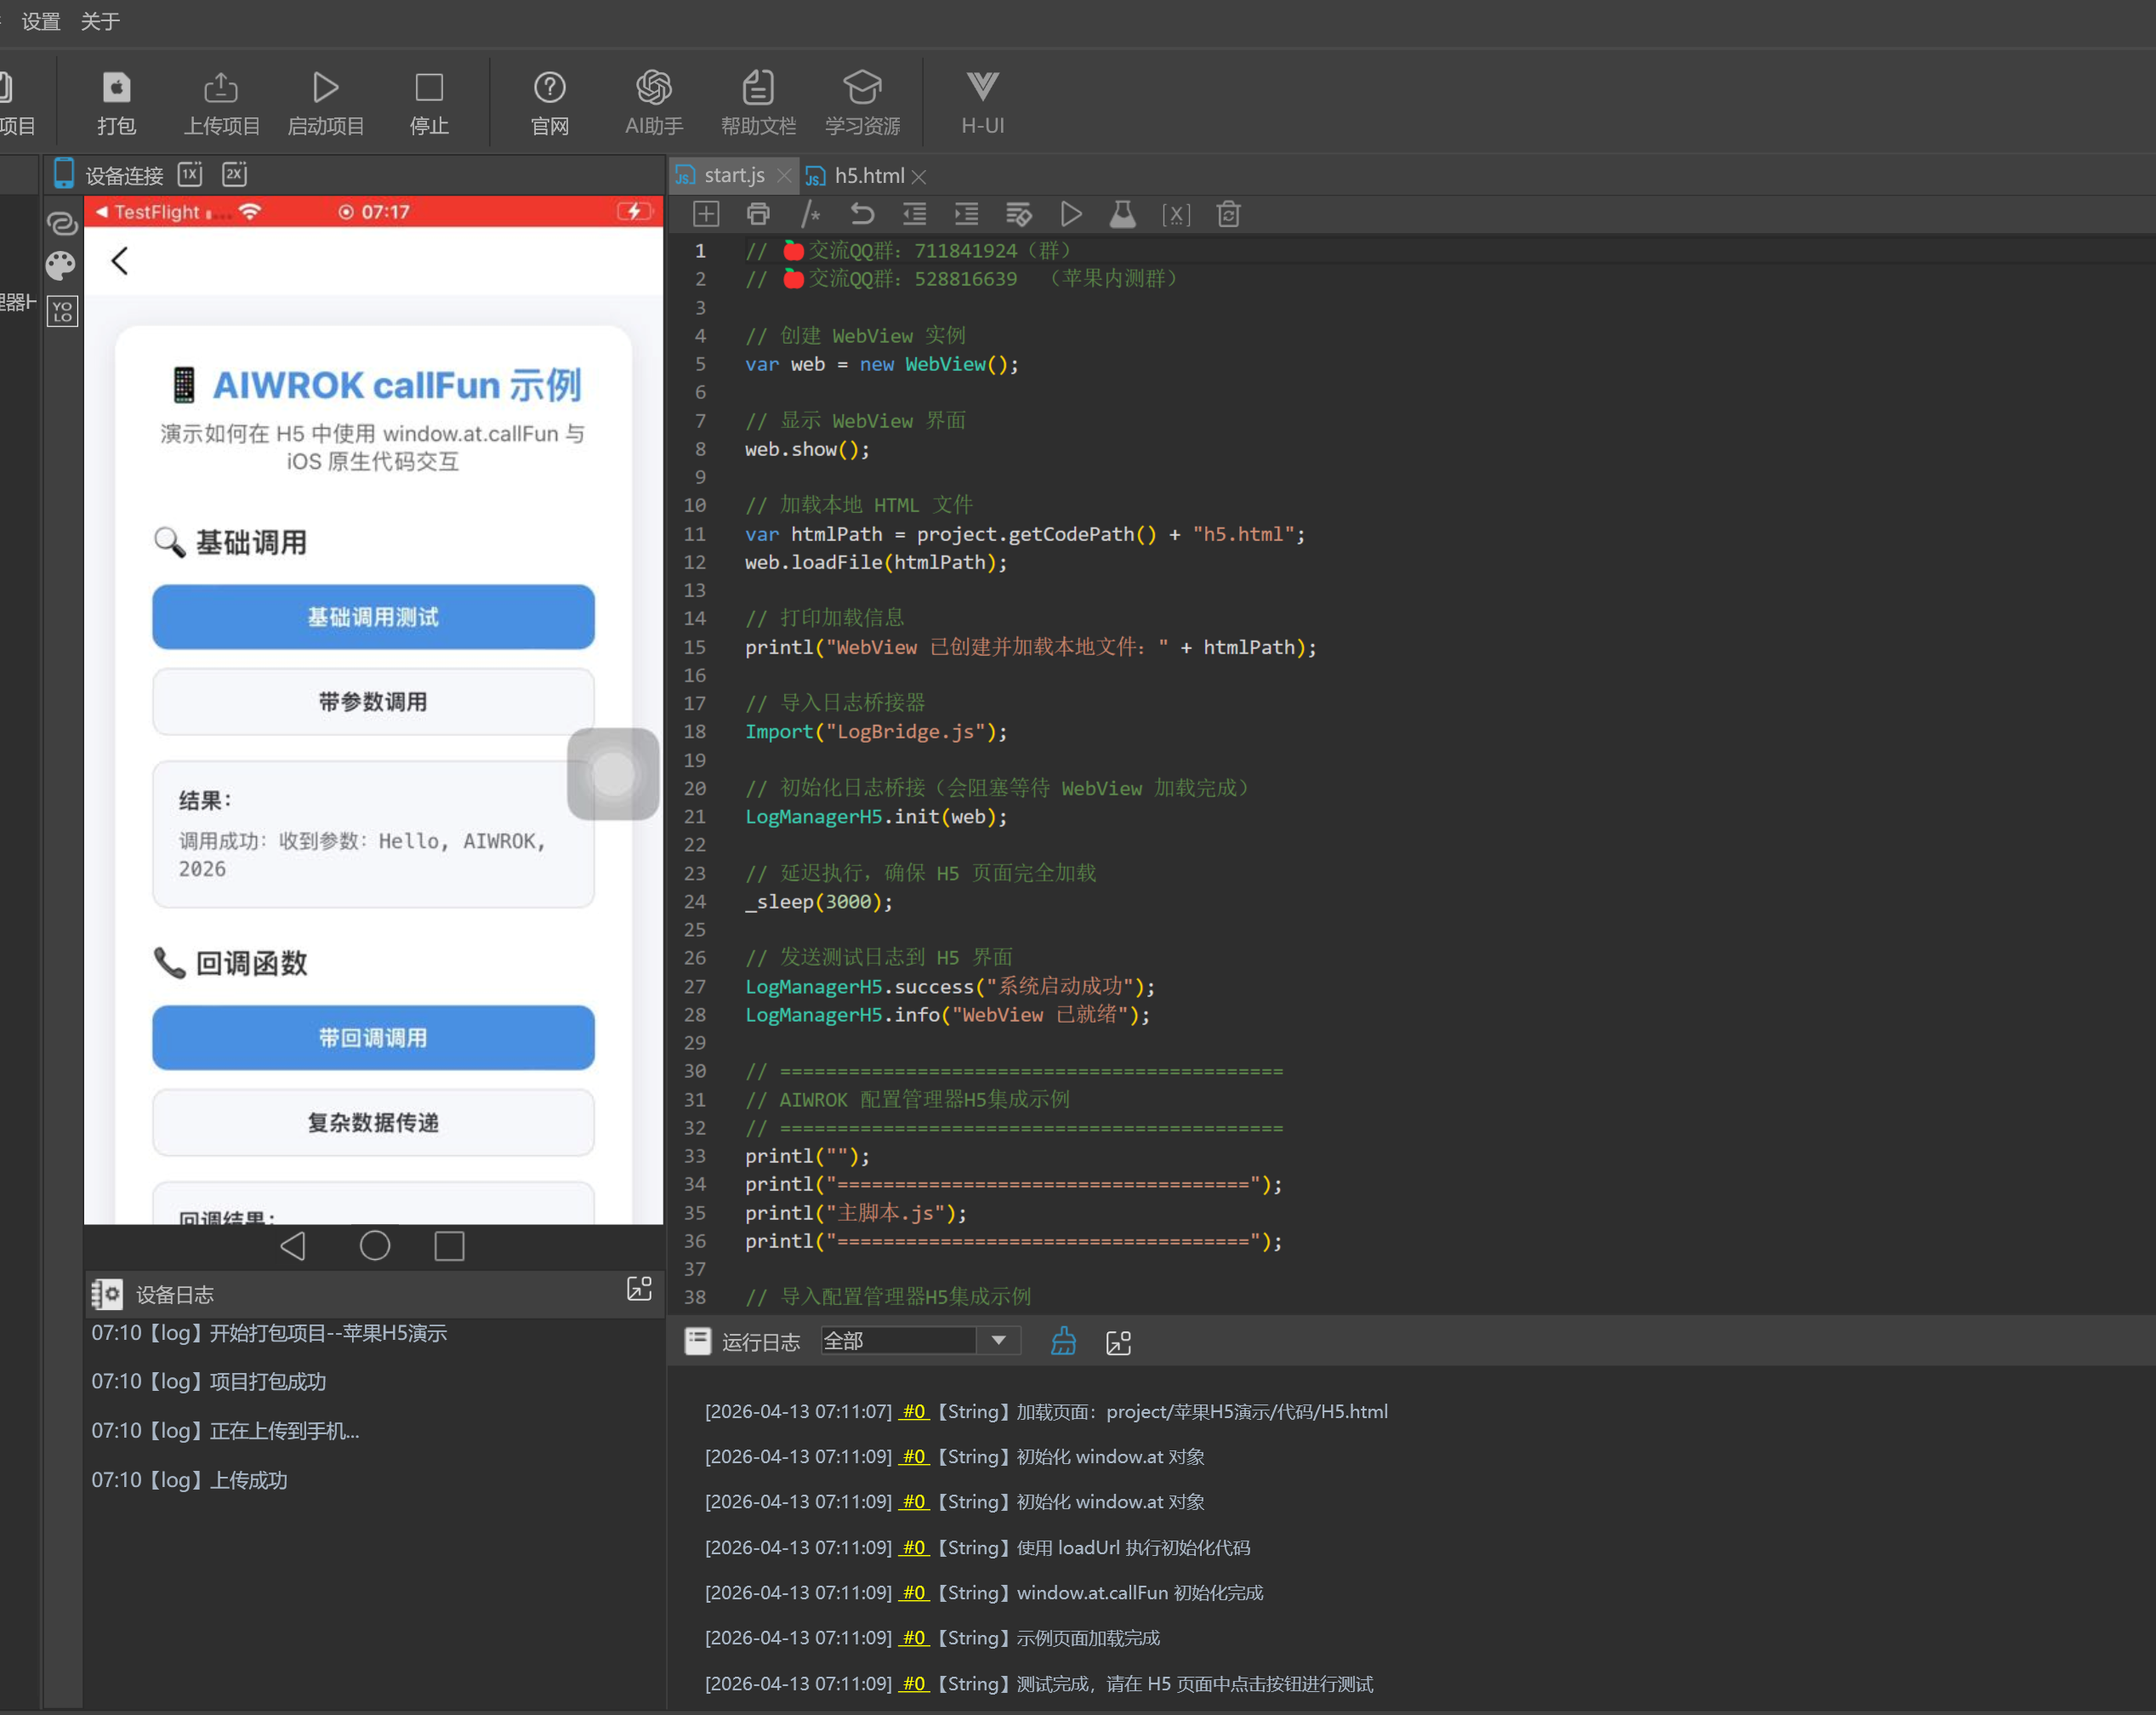
Task: Toggle 1x device screen scale
Action: pyautogui.click(x=190, y=174)
